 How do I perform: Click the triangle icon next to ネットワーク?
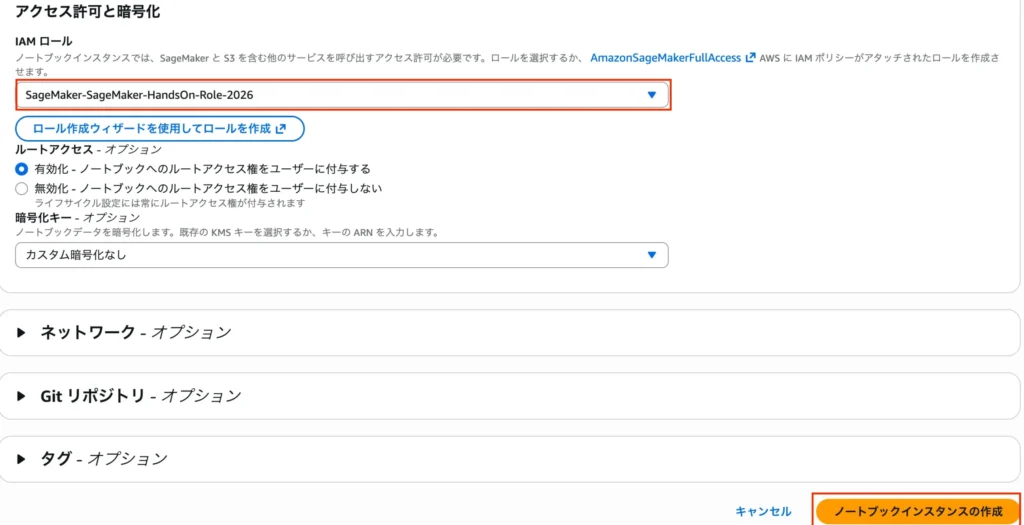(x=22, y=333)
